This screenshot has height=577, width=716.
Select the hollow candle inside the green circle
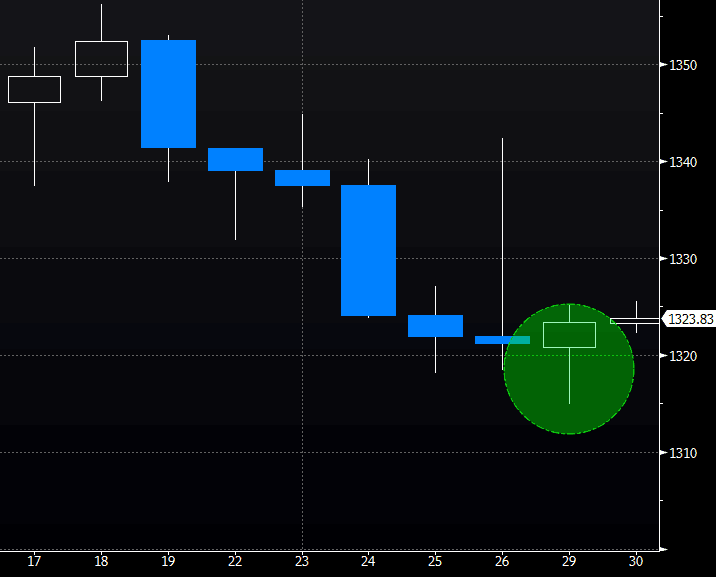[569, 335]
